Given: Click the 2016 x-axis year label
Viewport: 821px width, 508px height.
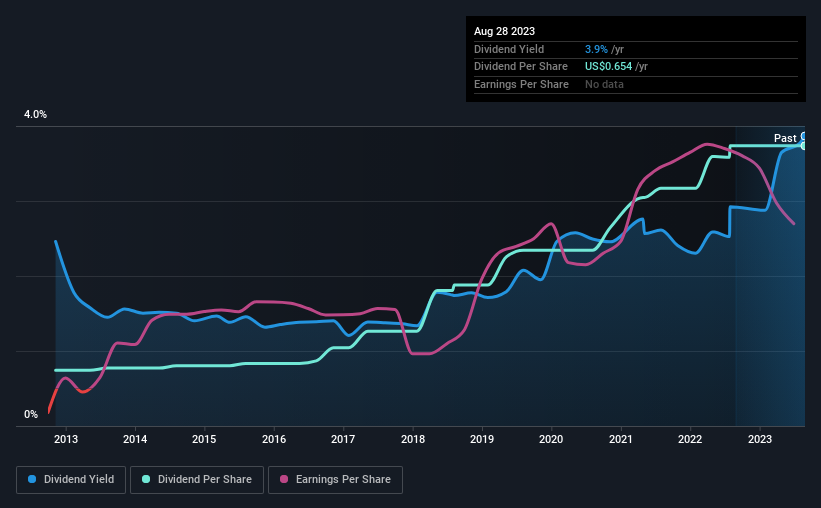Looking at the screenshot, I should pyautogui.click(x=274, y=439).
